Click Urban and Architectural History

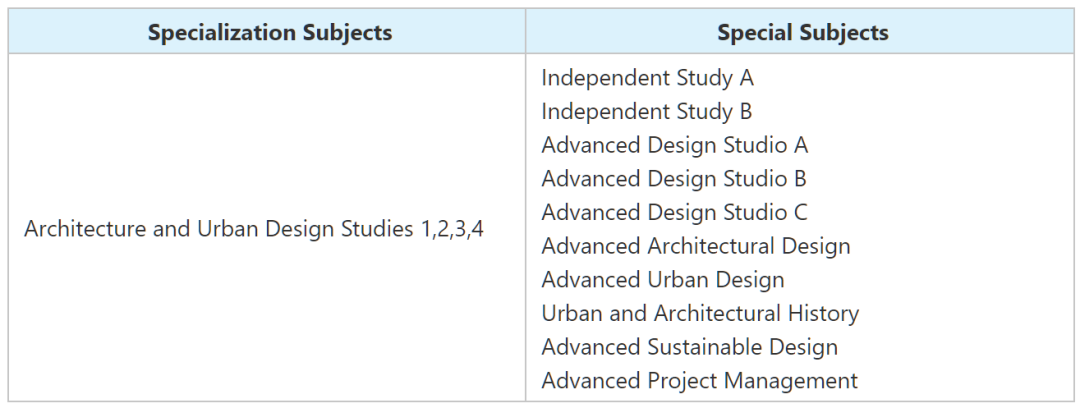pos(700,313)
